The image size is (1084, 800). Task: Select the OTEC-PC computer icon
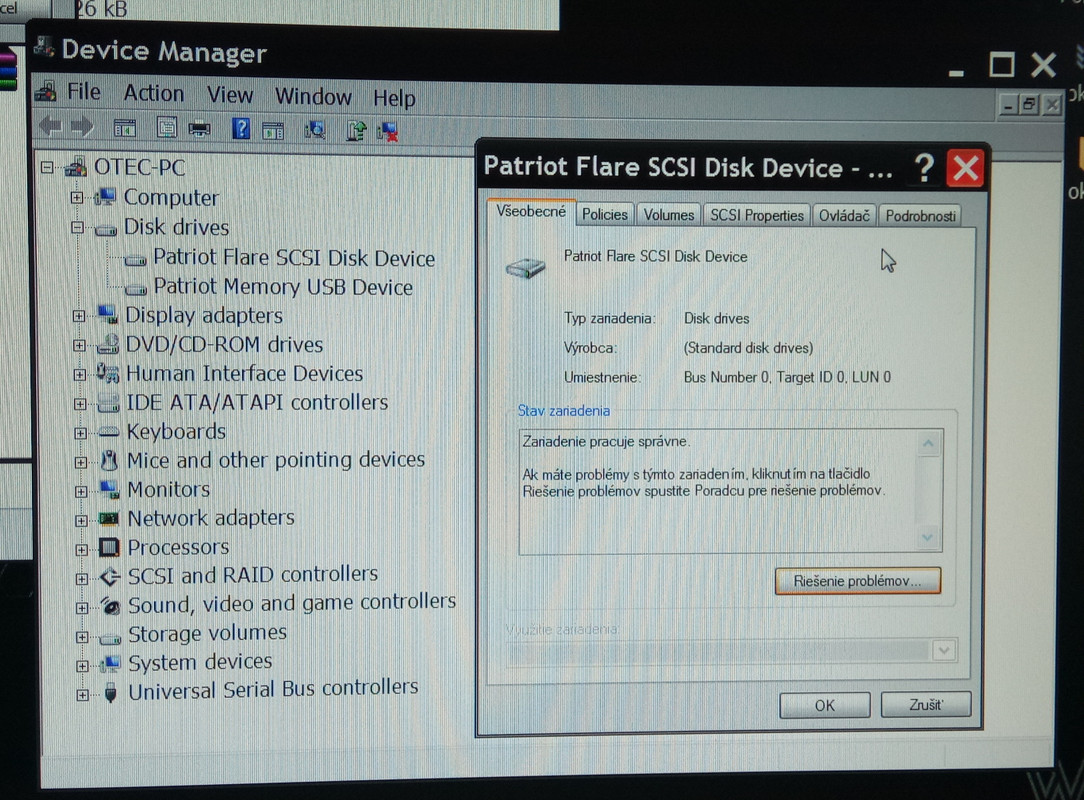(x=76, y=167)
